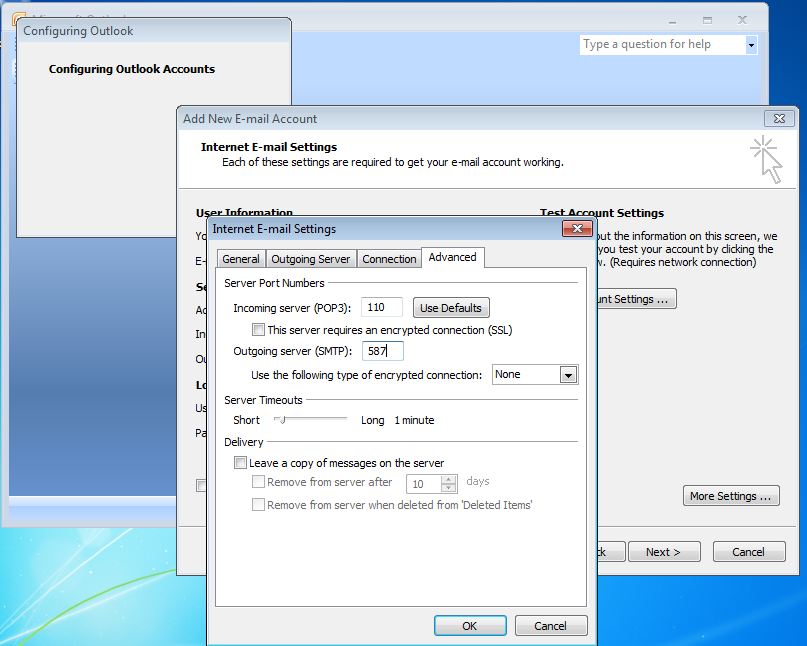Minimize the Microsoft Outlook window
Viewport: 807px width, 646px height.
673,21
